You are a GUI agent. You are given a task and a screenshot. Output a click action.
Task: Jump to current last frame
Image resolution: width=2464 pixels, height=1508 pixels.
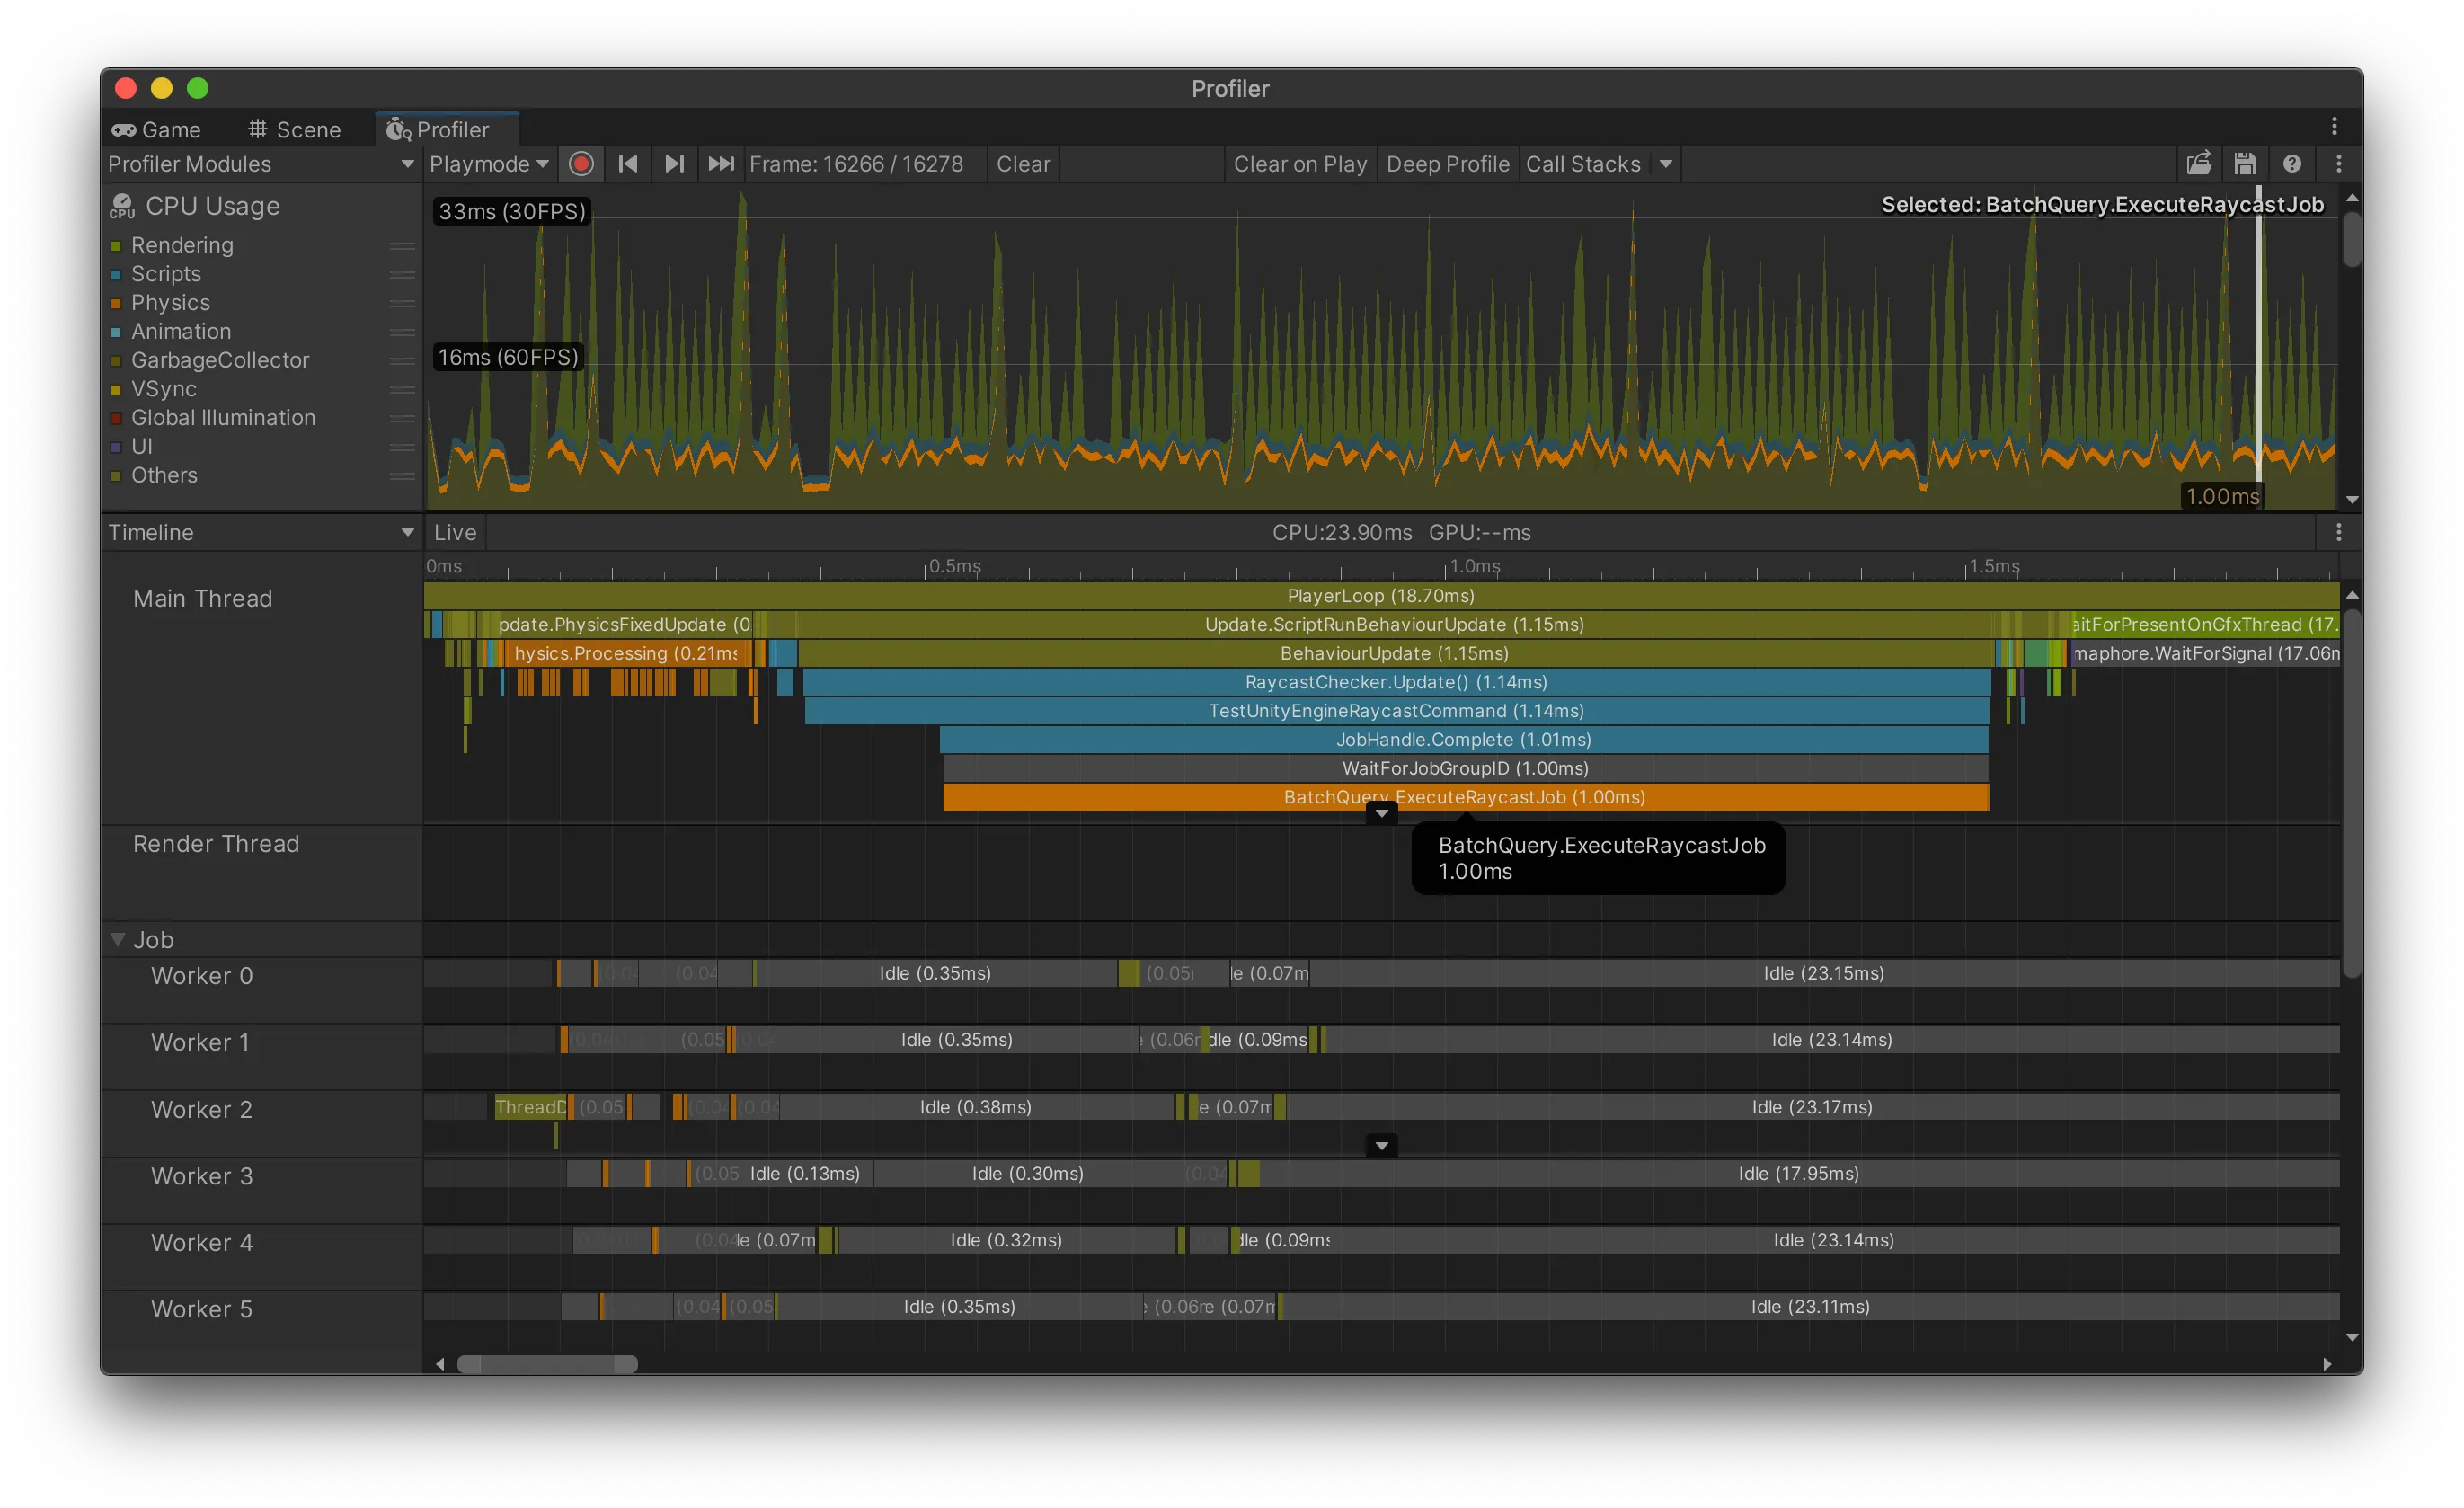721,164
